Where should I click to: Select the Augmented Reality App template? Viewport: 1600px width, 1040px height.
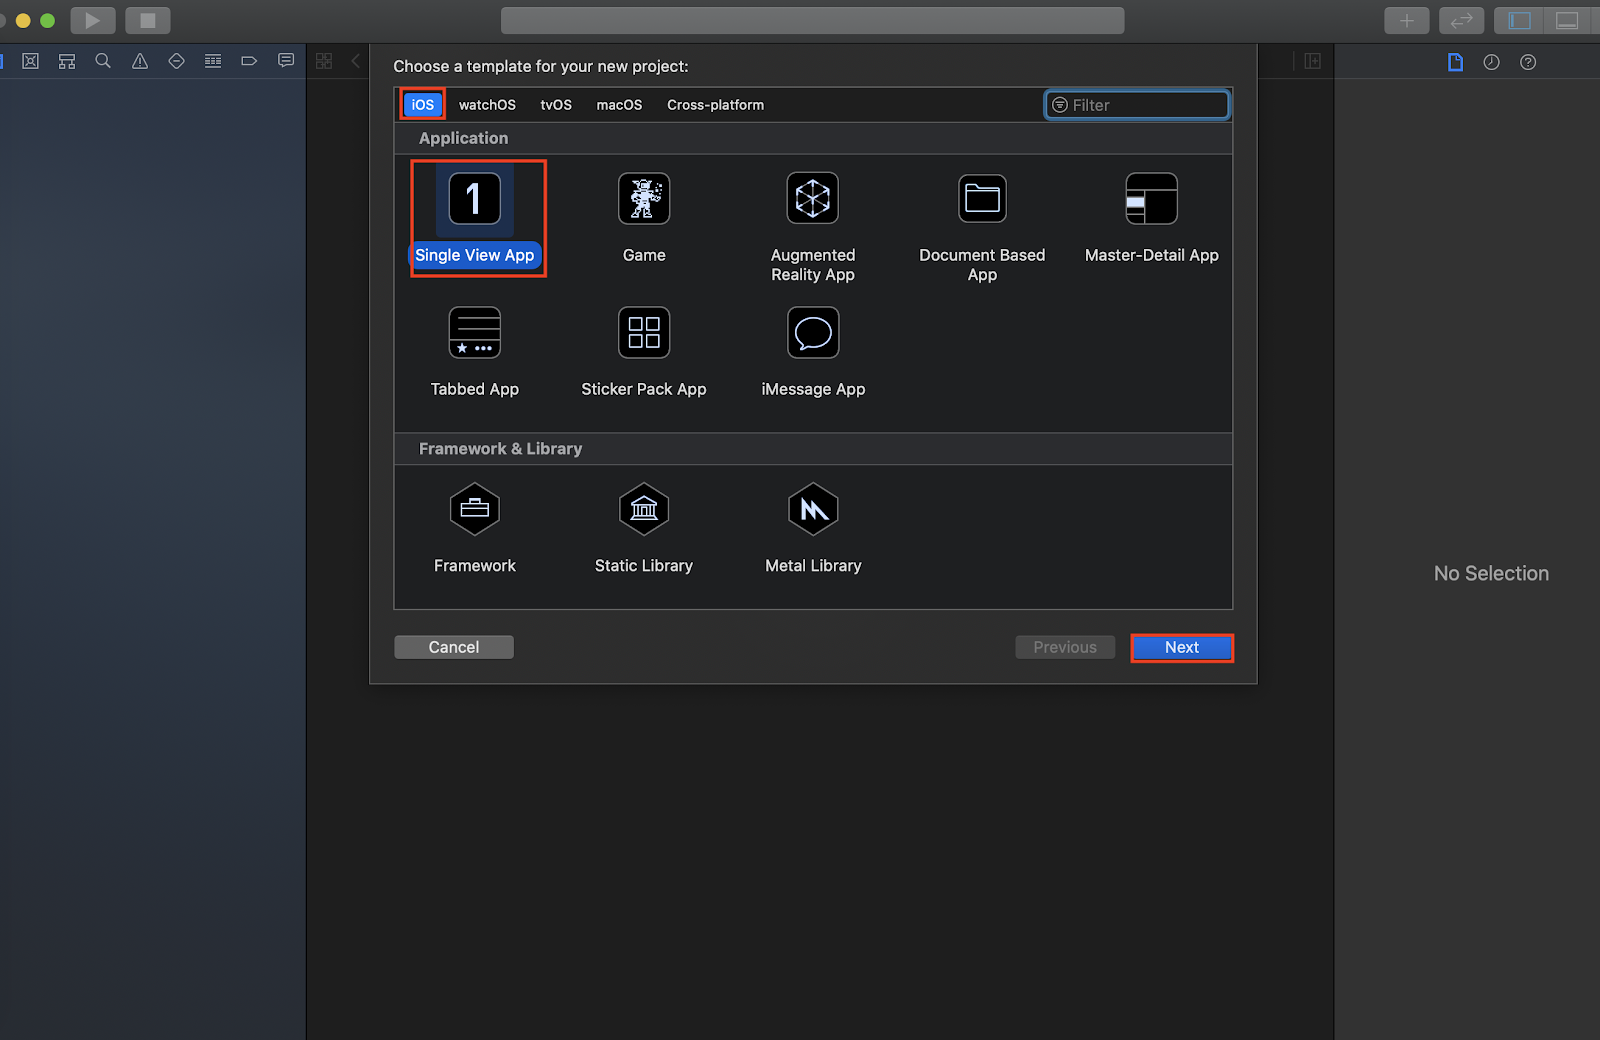(813, 227)
